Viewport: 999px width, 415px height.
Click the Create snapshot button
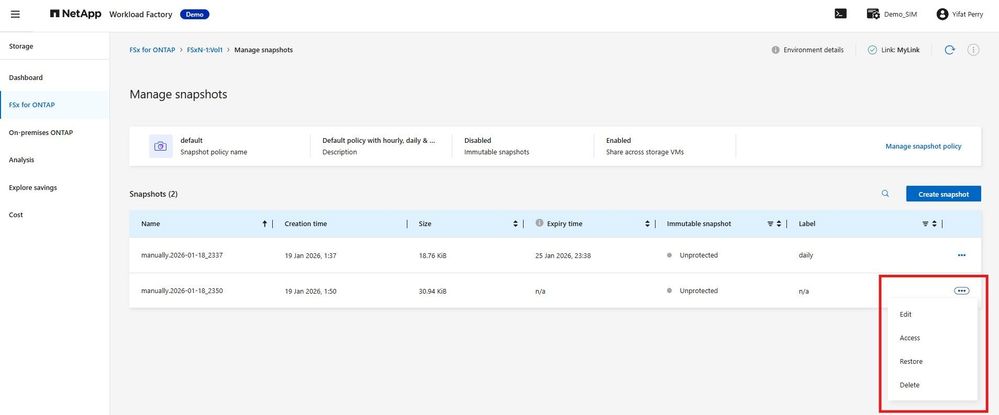(943, 194)
